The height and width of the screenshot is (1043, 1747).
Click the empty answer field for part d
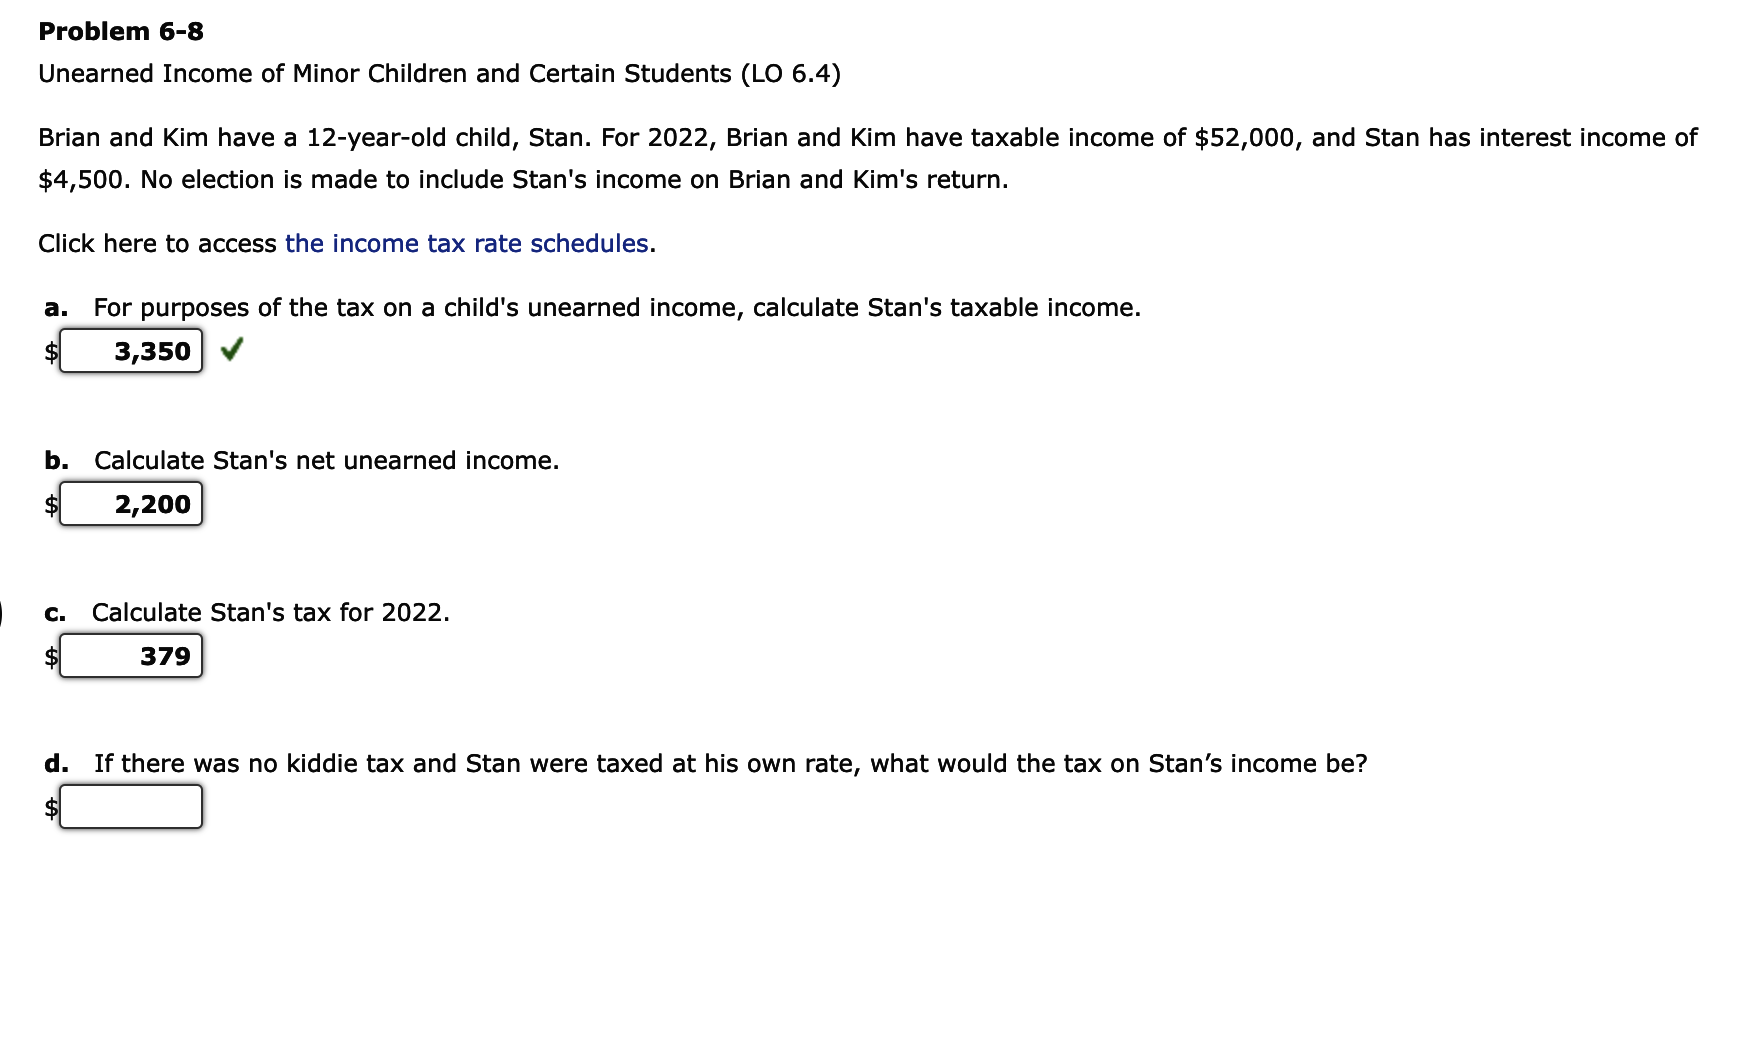tap(132, 806)
